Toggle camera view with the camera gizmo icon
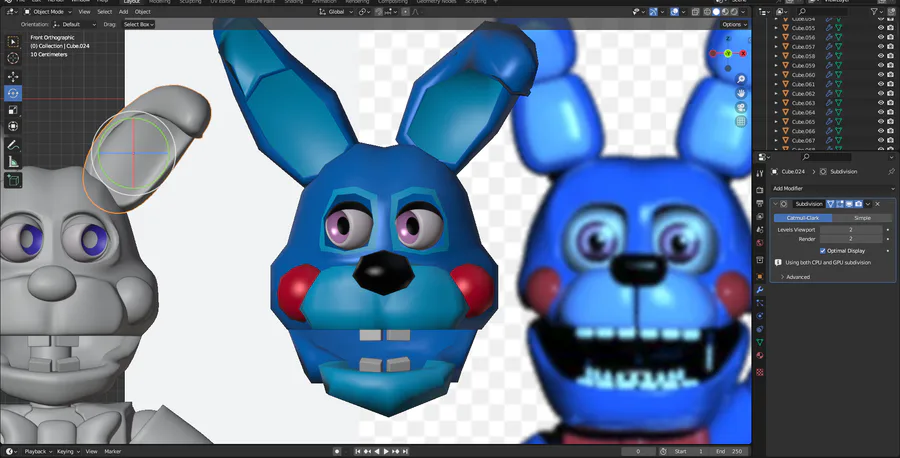The height and width of the screenshot is (458, 900). [x=741, y=107]
